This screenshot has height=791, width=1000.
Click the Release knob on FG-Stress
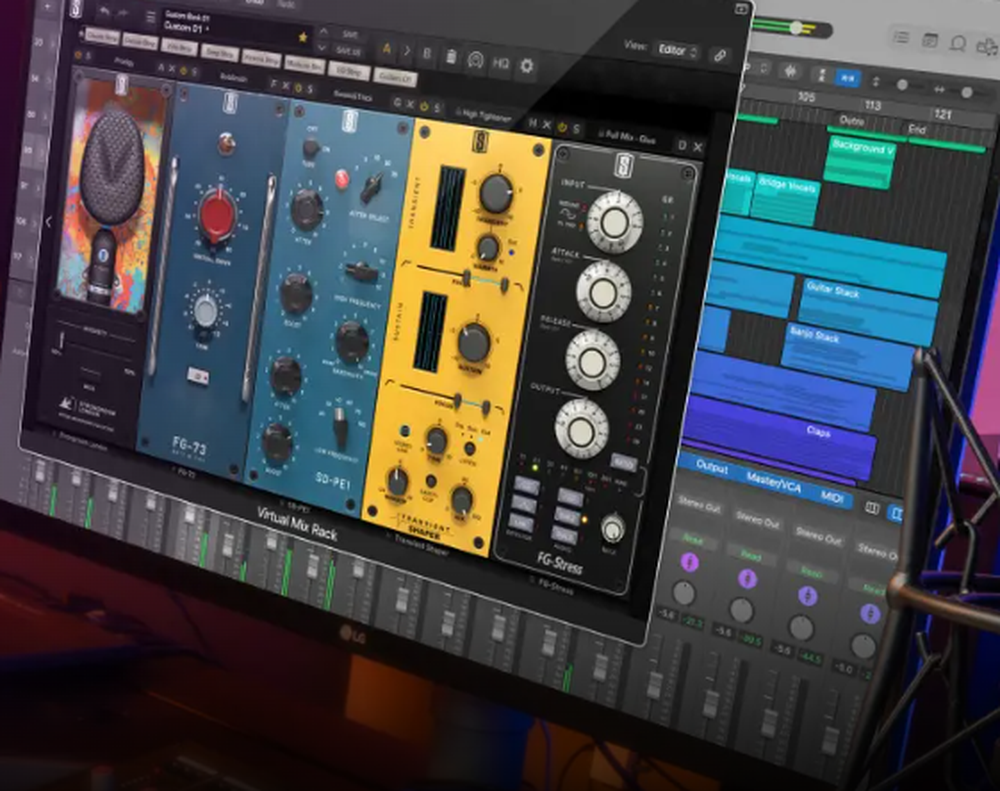click(592, 361)
